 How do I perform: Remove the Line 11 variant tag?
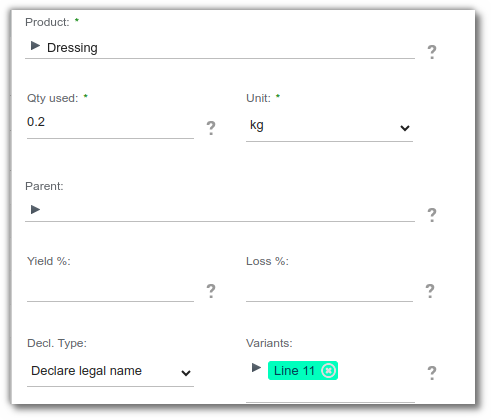(328, 371)
